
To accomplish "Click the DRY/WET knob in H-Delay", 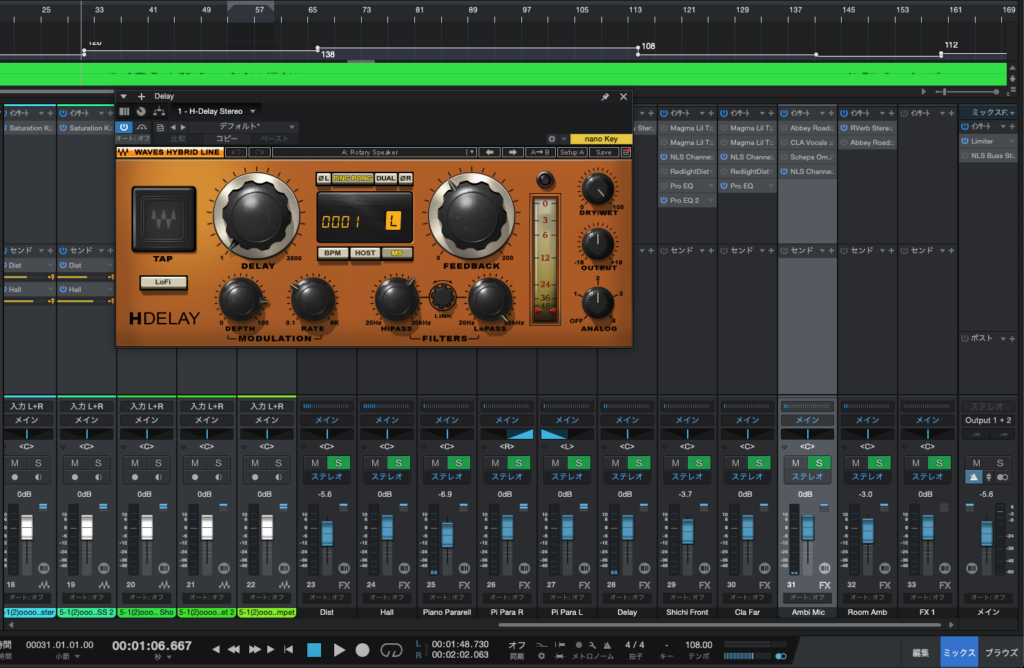I will (597, 189).
